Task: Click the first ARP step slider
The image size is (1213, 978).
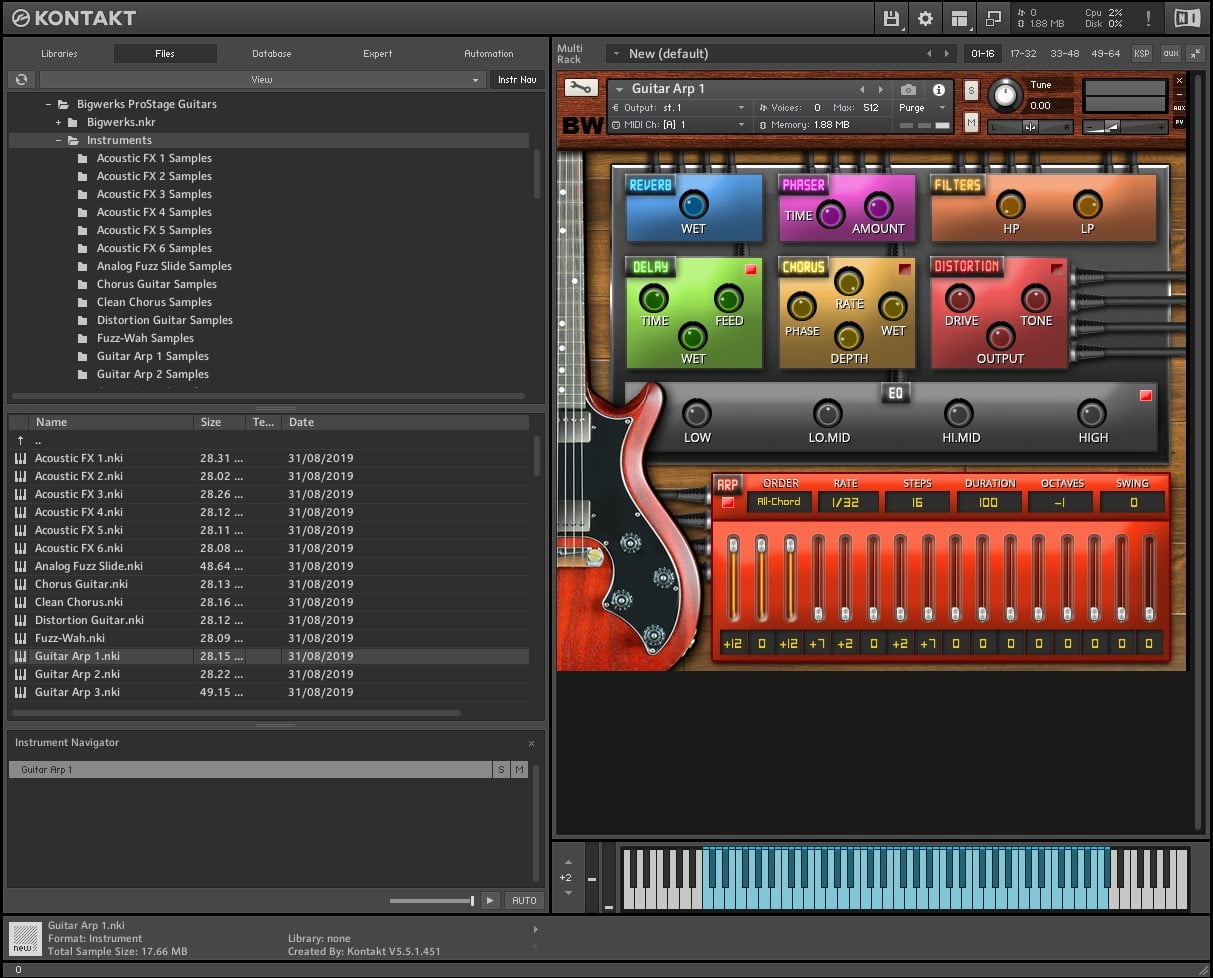Action: point(733,578)
